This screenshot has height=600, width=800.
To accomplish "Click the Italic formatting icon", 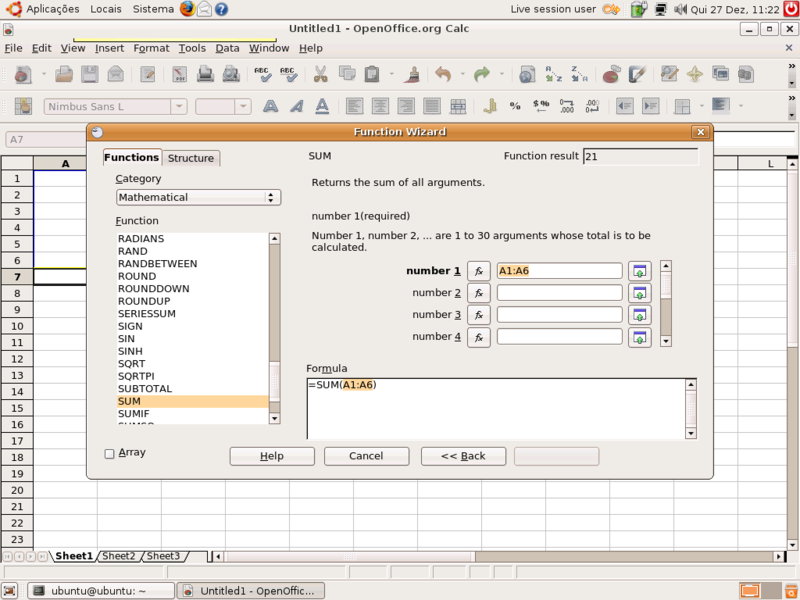I will click(296, 106).
